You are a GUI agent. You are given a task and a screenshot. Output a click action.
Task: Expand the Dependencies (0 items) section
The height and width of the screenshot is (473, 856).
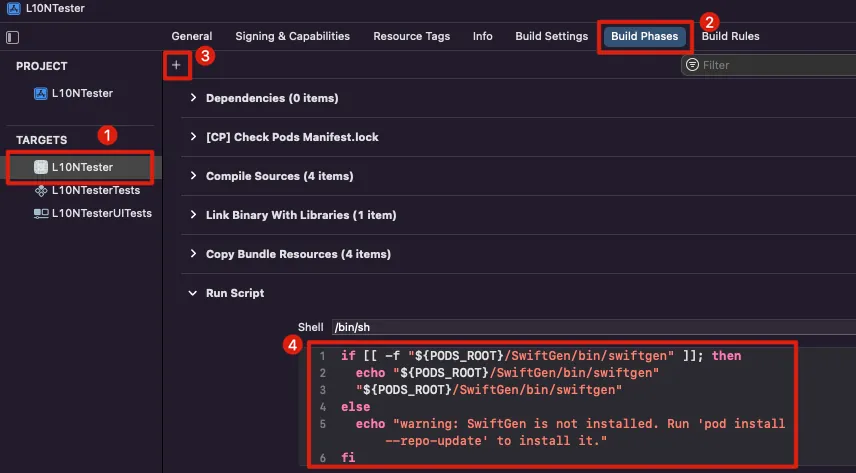pos(192,98)
